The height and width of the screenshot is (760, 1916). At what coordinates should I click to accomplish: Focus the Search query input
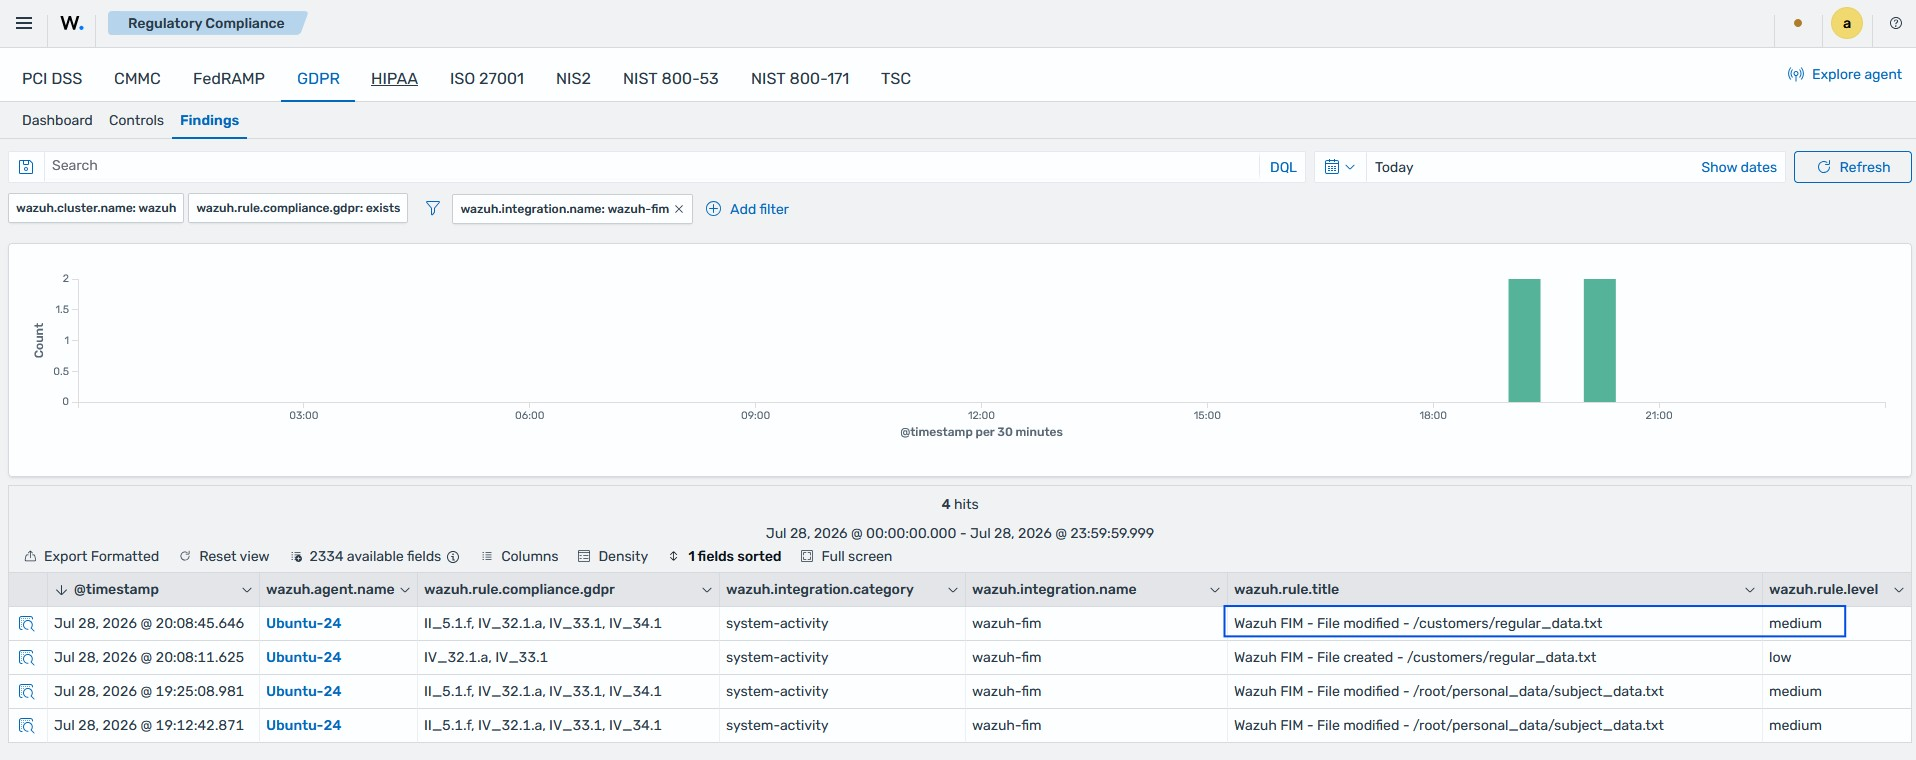(x=651, y=167)
